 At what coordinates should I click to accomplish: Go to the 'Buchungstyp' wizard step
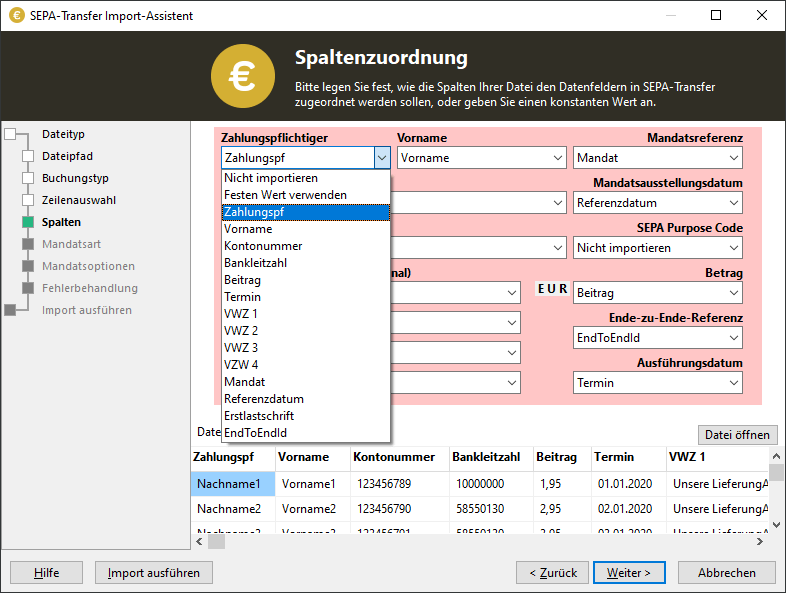tap(75, 178)
